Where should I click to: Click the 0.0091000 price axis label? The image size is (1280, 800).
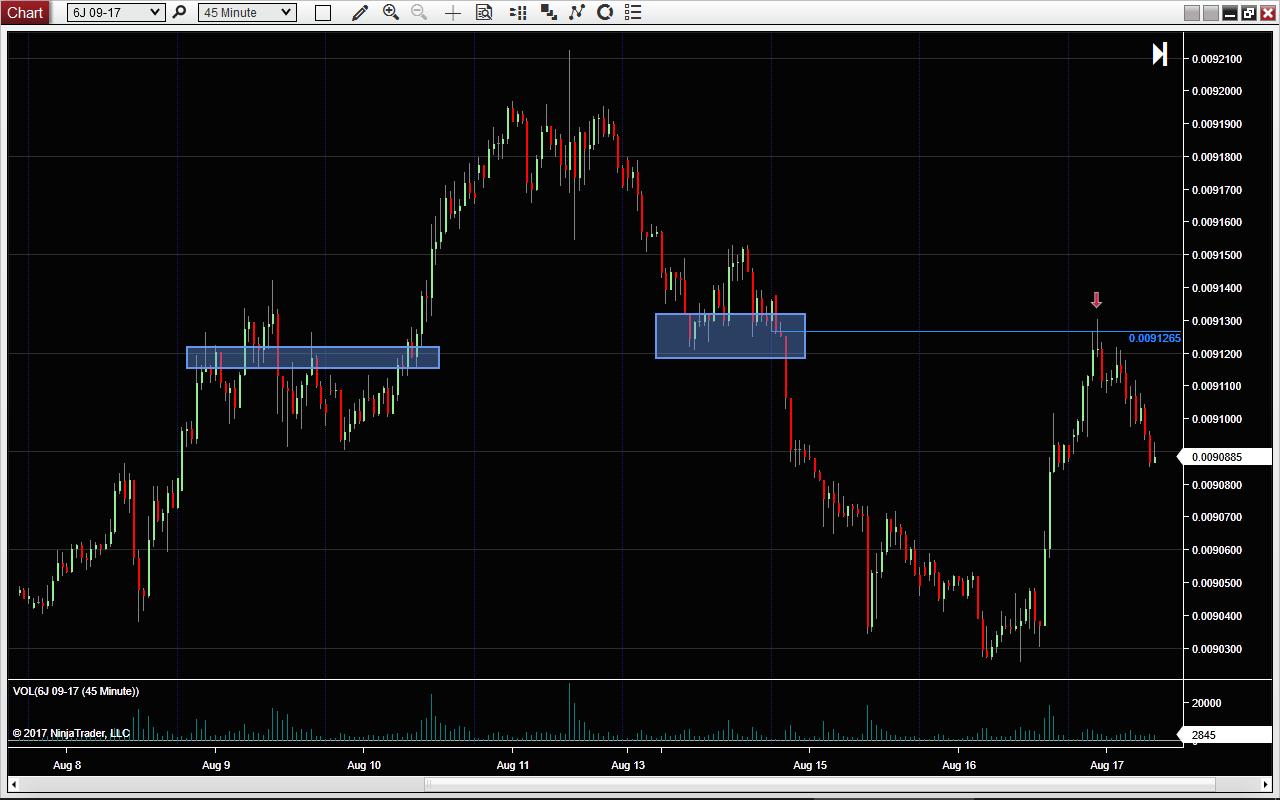point(1216,419)
